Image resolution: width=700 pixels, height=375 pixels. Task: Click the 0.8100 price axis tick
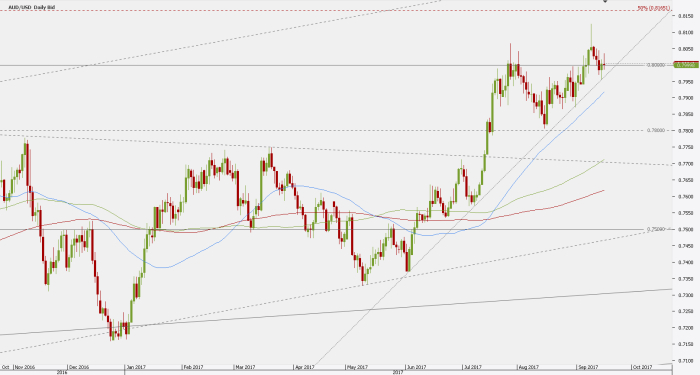[x=685, y=33]
